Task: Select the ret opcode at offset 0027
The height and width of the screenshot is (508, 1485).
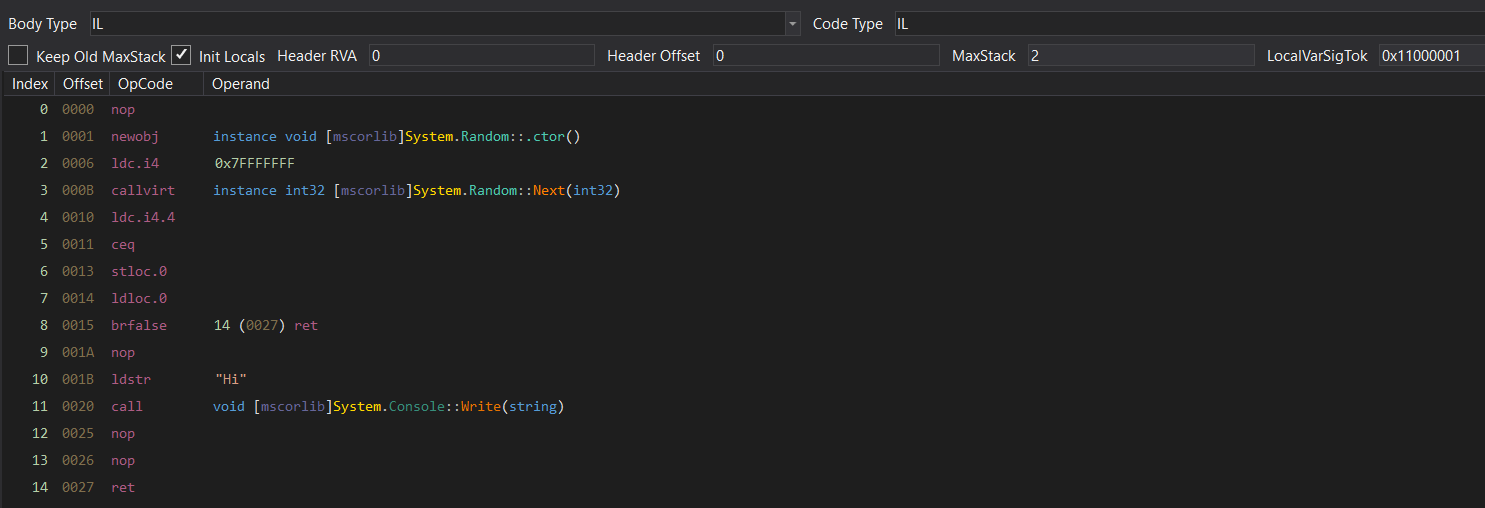Action: (x=123, y=487)
